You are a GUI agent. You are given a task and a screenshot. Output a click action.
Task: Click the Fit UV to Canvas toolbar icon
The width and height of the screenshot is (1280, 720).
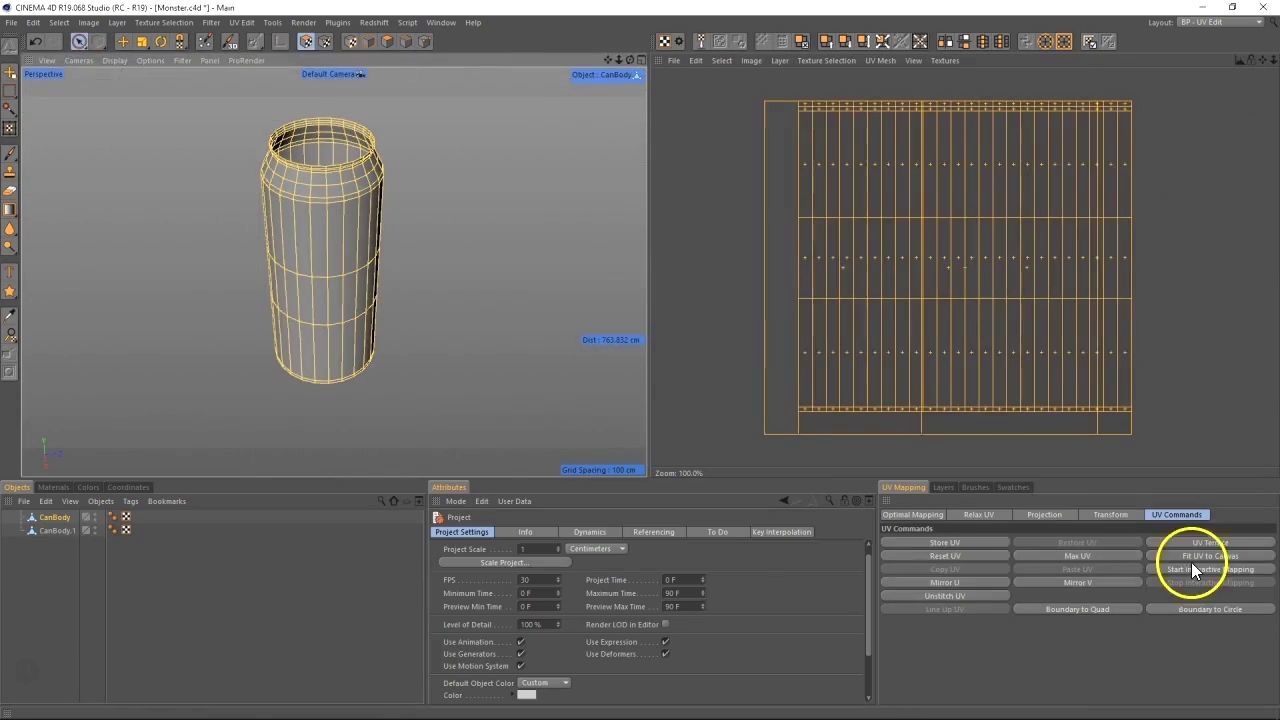click(x=883, y=41)
